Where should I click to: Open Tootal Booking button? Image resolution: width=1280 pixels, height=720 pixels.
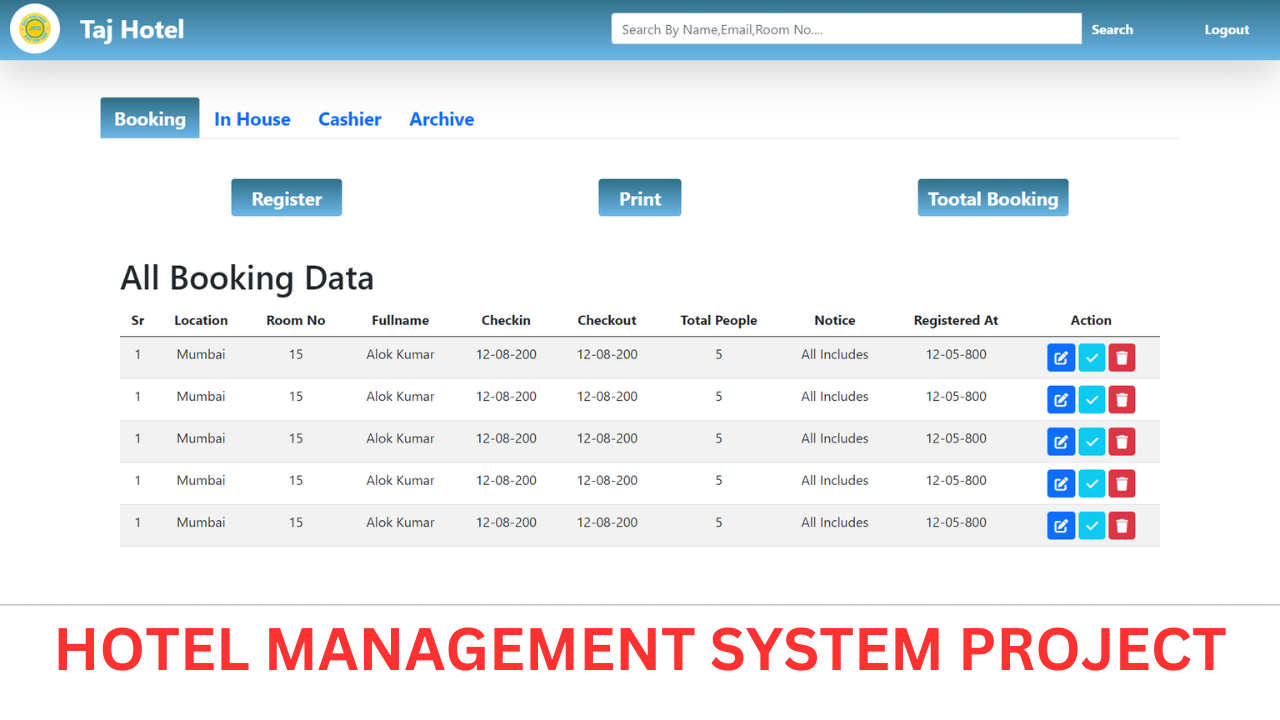(993, 198)
